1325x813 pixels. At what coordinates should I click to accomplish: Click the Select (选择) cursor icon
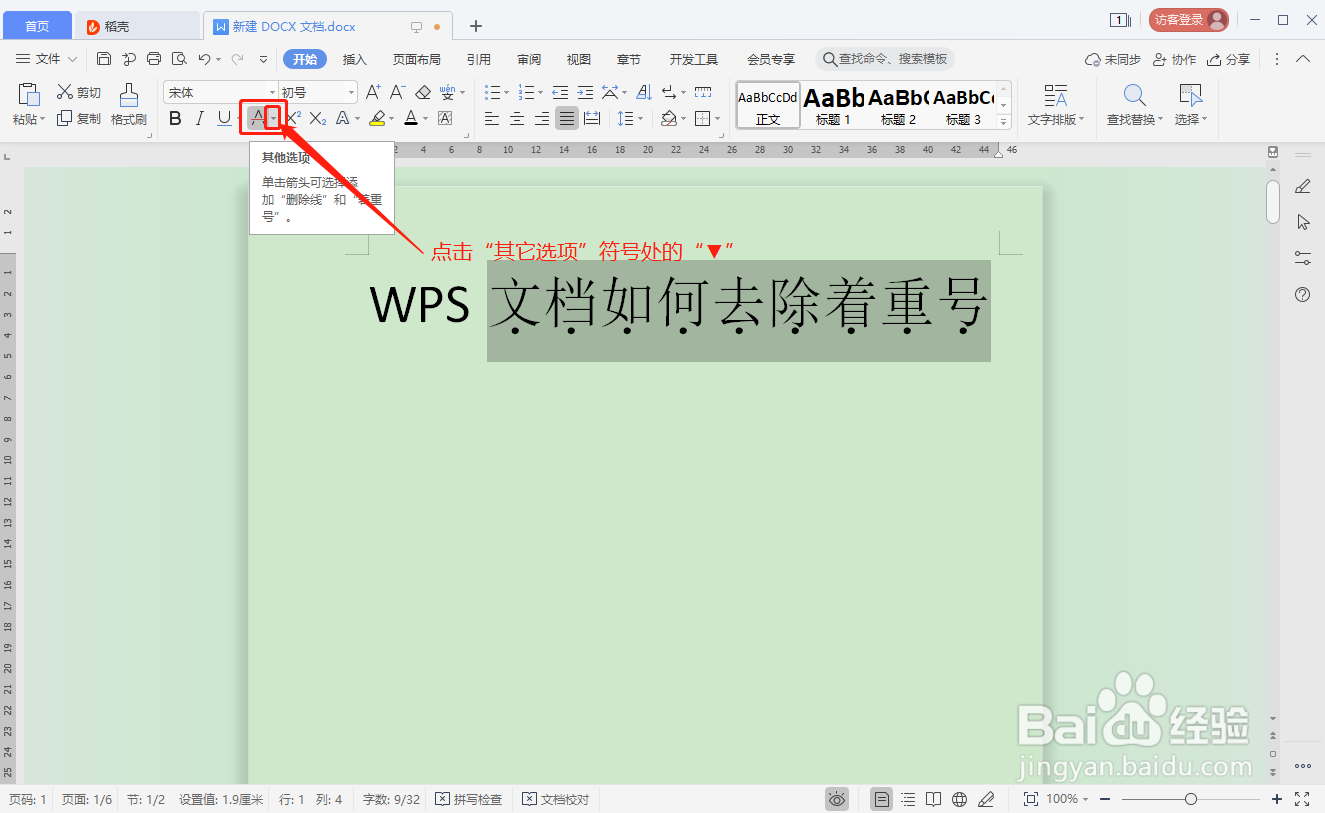pyautogui.click(x=1190, y=95)
